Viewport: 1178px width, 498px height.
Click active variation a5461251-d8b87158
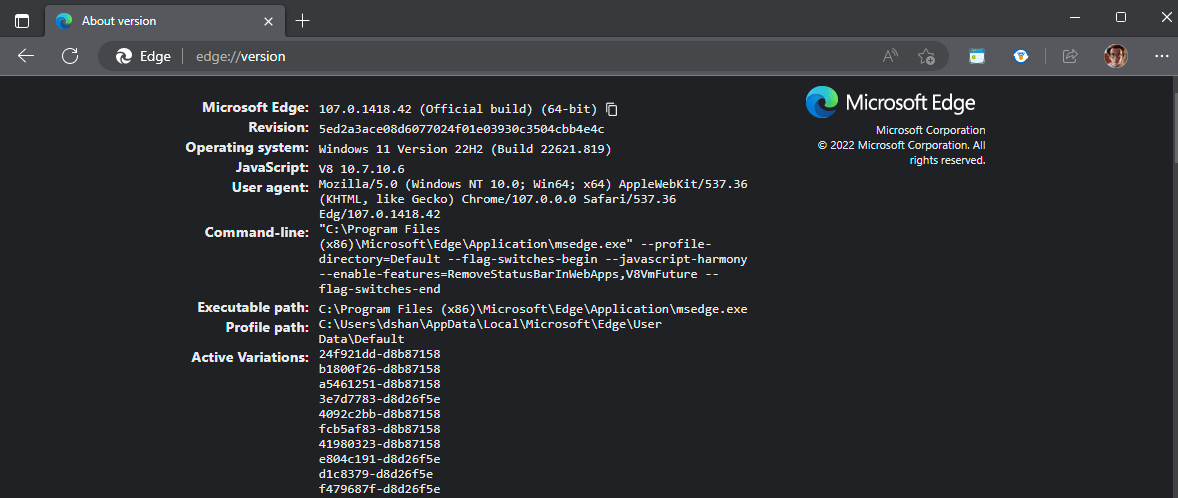pyautogui.click(x=379, y=384)
